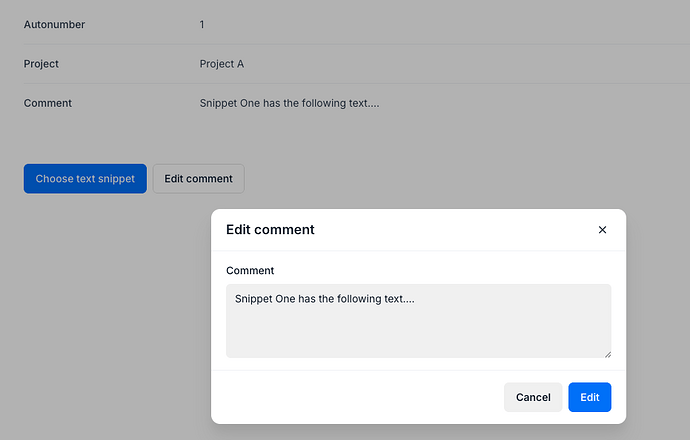The width and height of the screenshot is (690, 440).
Task: Close the Edit comment dialog with X
Action: coord(602,230)
